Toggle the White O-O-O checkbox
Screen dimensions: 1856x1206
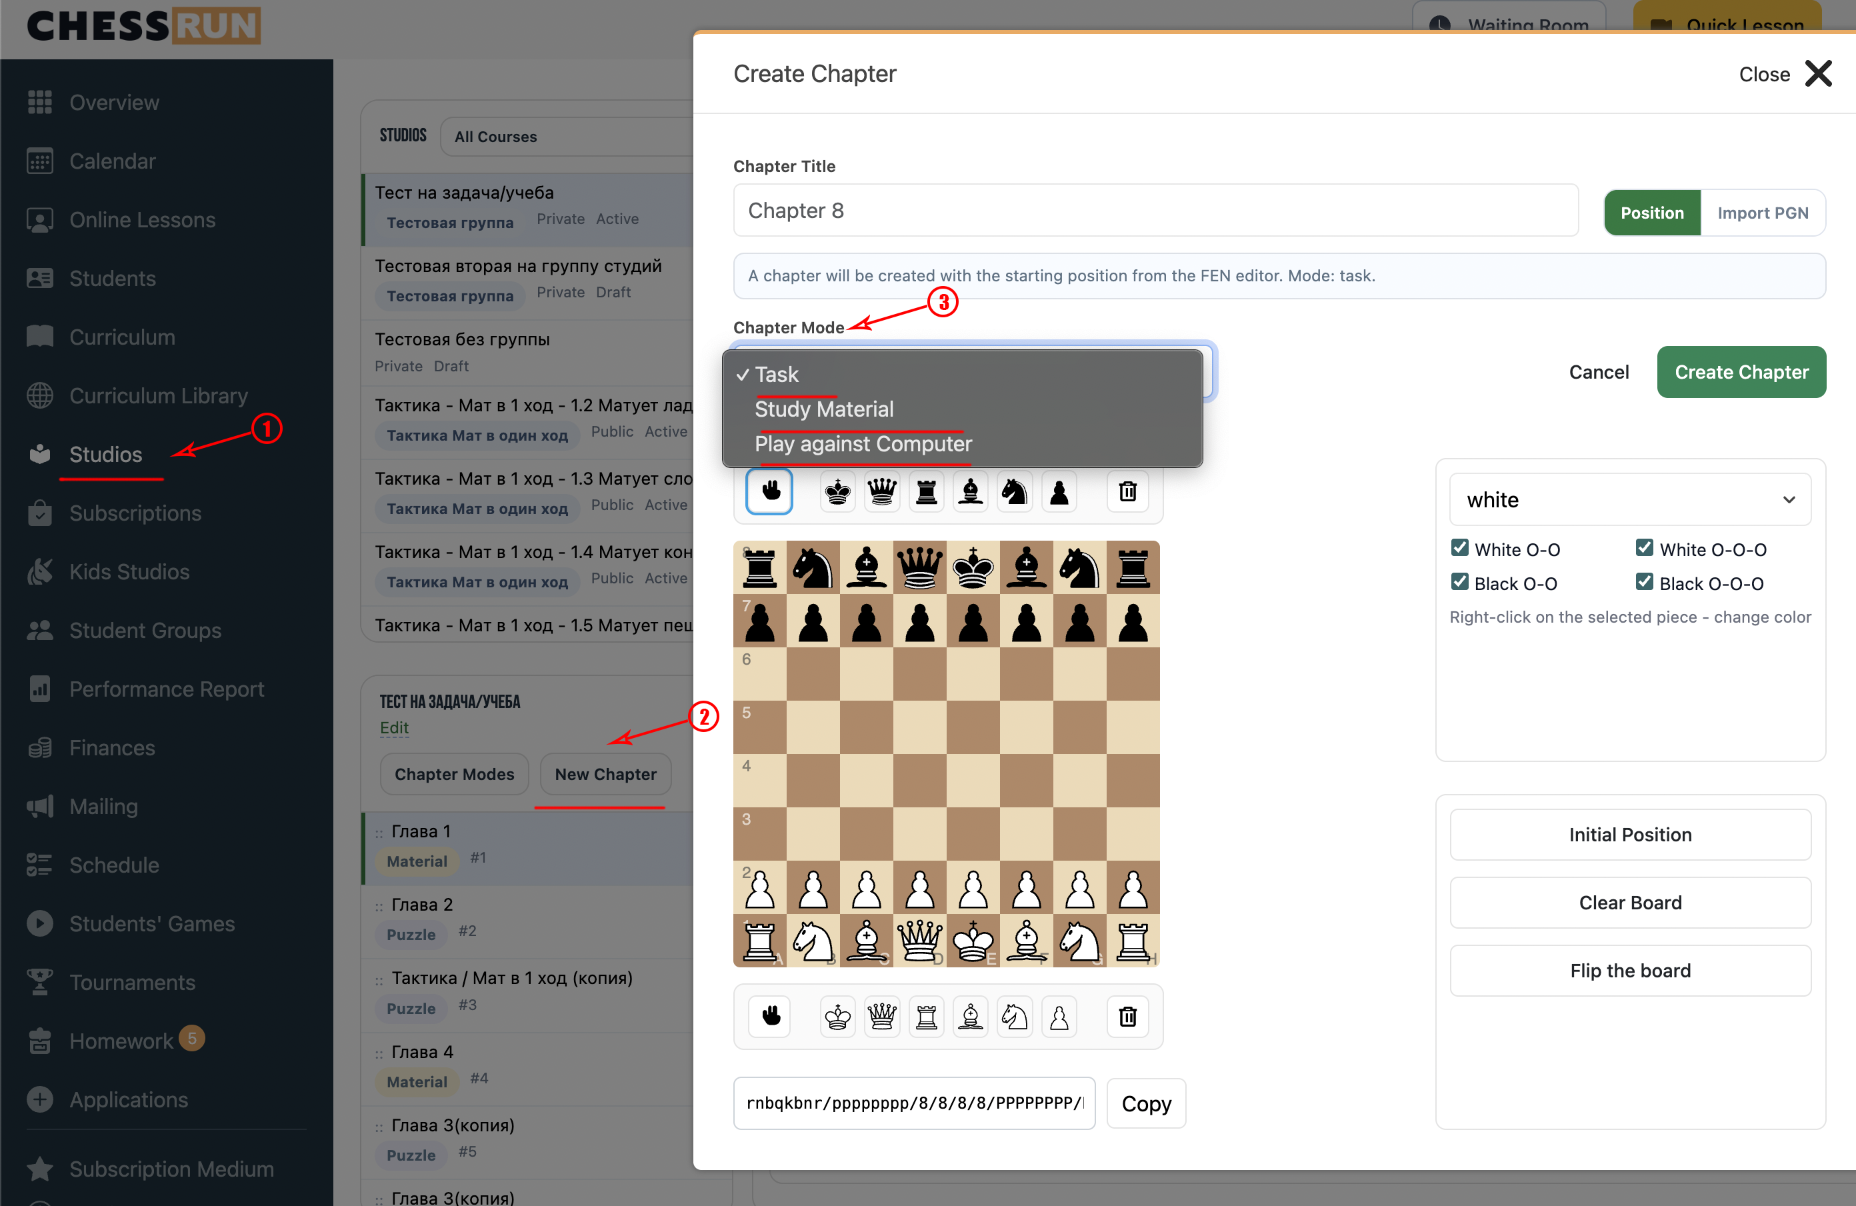1644,548
